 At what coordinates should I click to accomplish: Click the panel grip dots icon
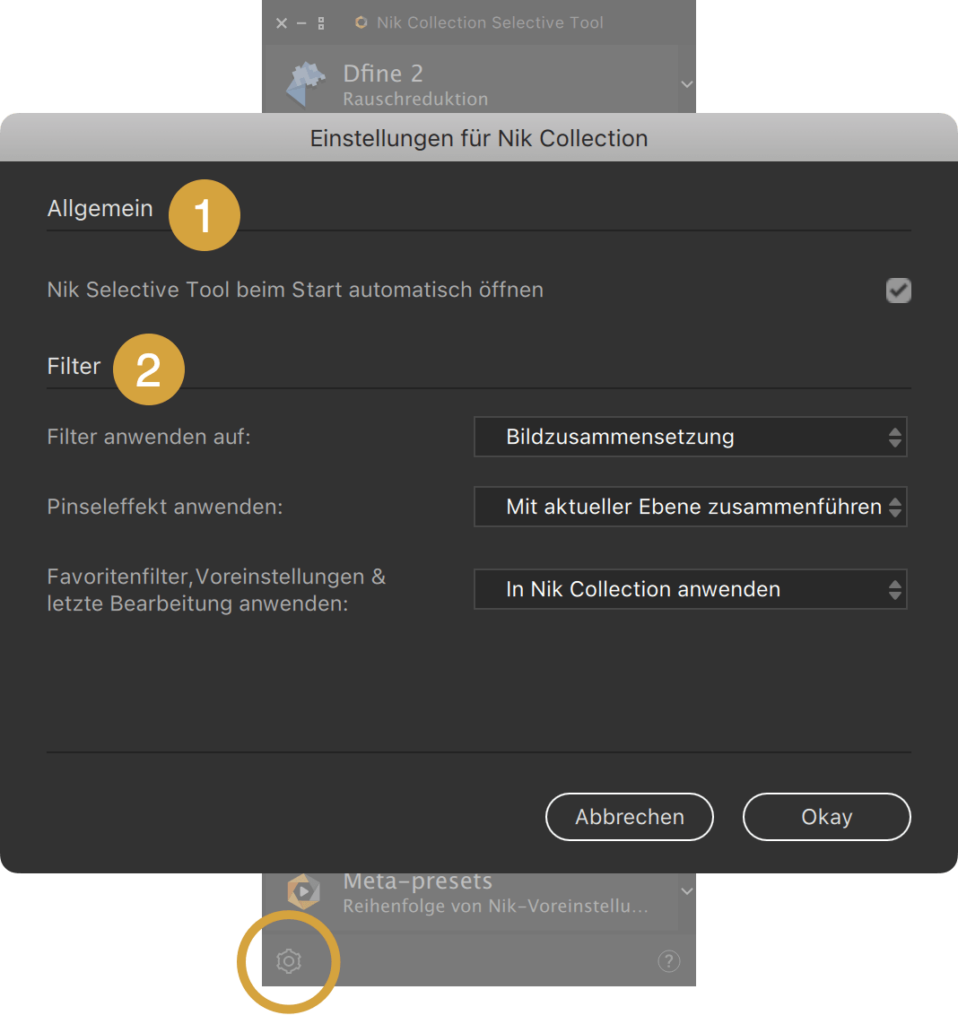point(321,24)
